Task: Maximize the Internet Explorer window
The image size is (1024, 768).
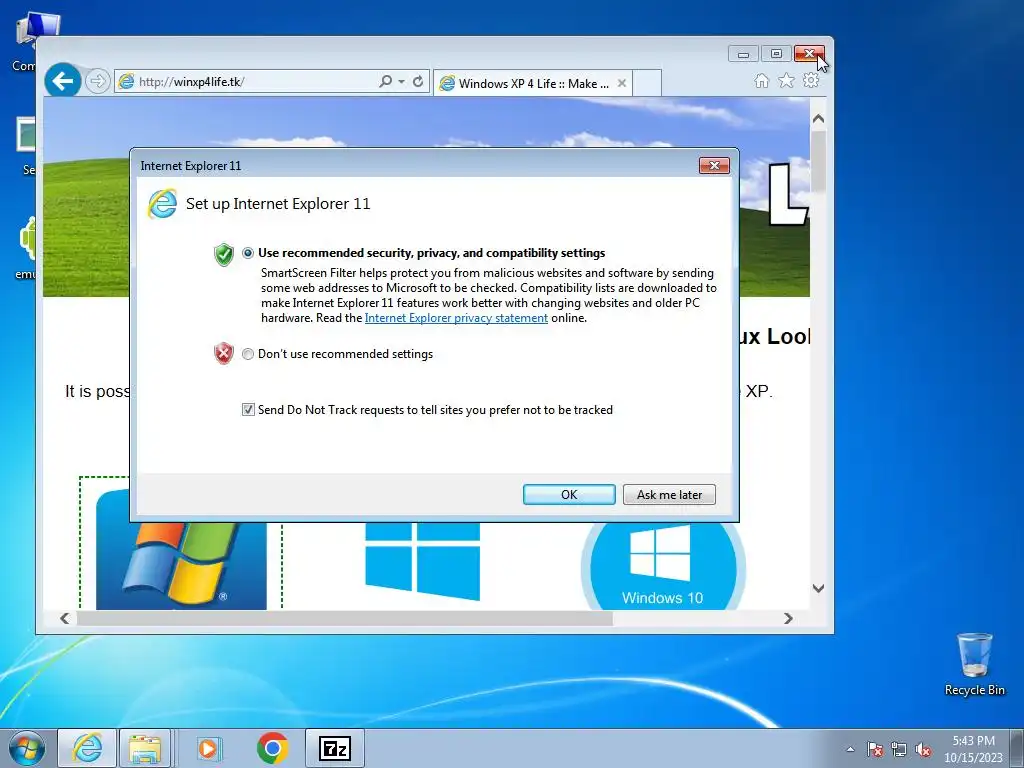Action: pyautogui.click(x=776, y=54)
